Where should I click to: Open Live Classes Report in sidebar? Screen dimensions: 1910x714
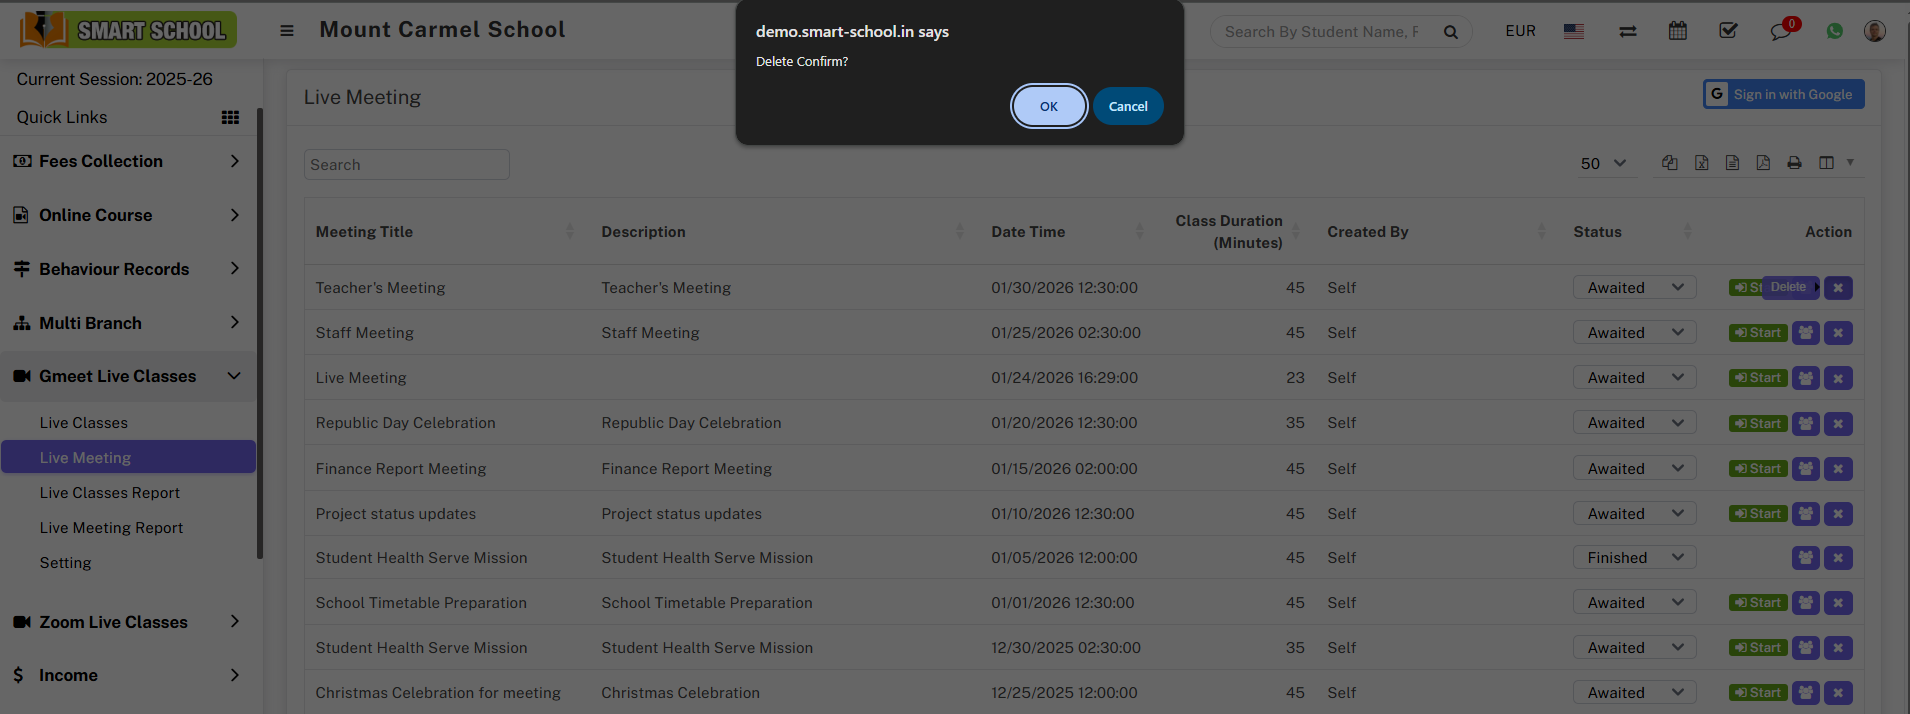coord(110,493)
